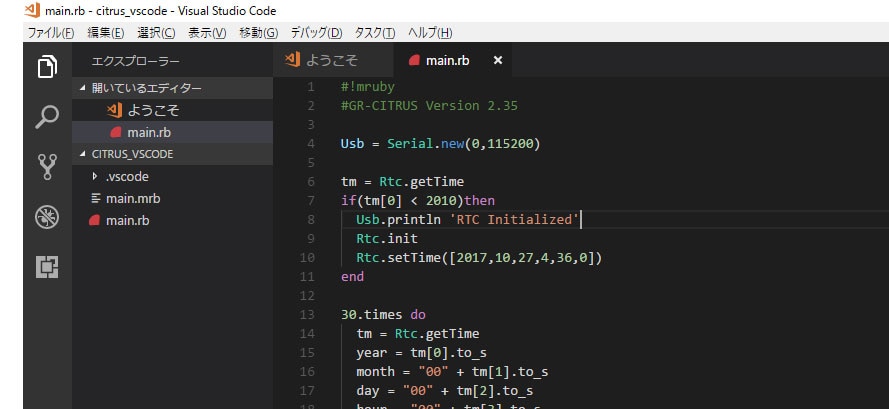Open the Explorer view in activity bar
Viewport: 889px width, 409px height.
48,67
